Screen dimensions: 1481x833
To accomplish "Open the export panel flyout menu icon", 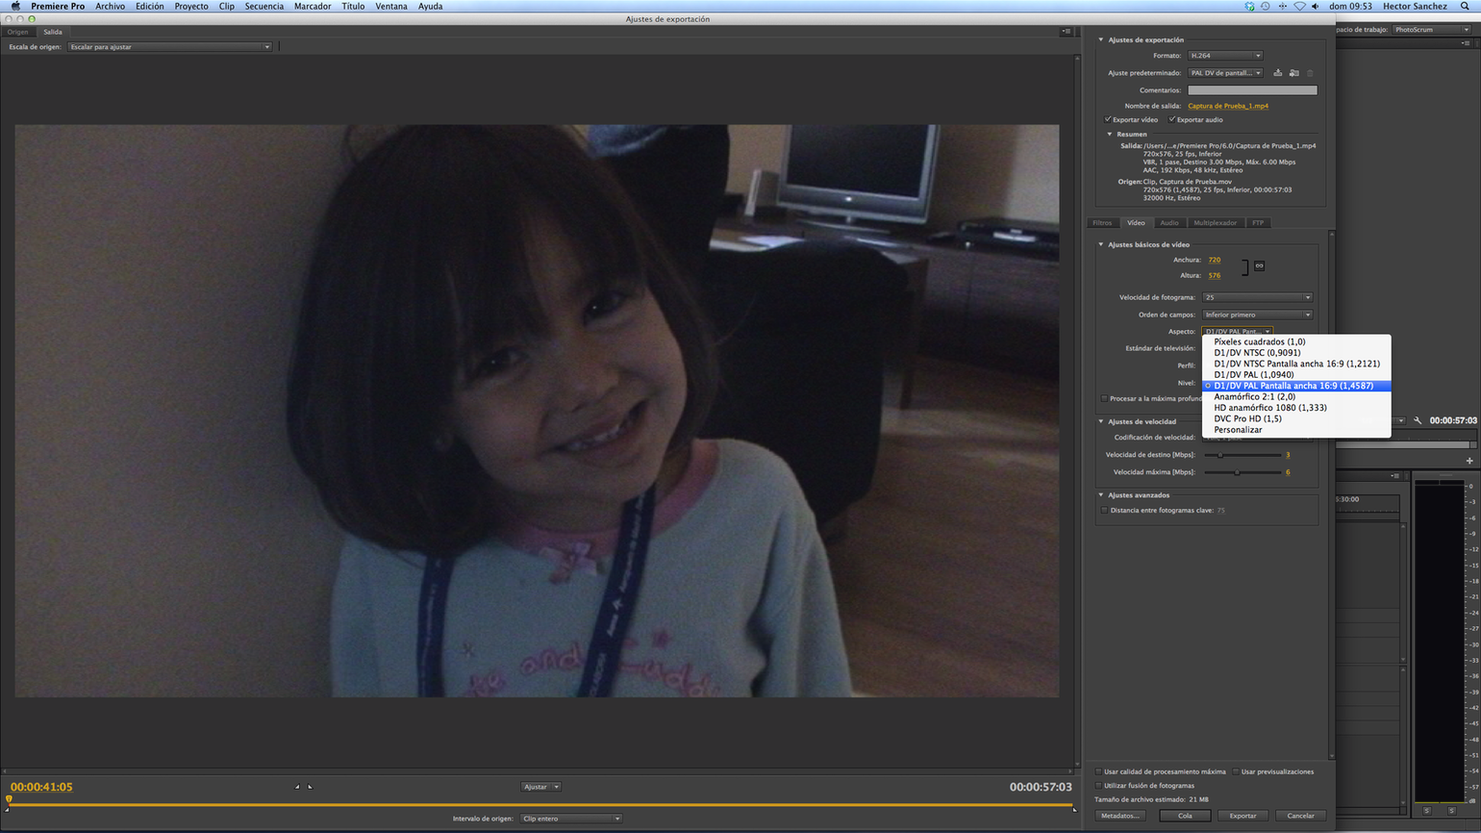I will [x=1066, y=32].
